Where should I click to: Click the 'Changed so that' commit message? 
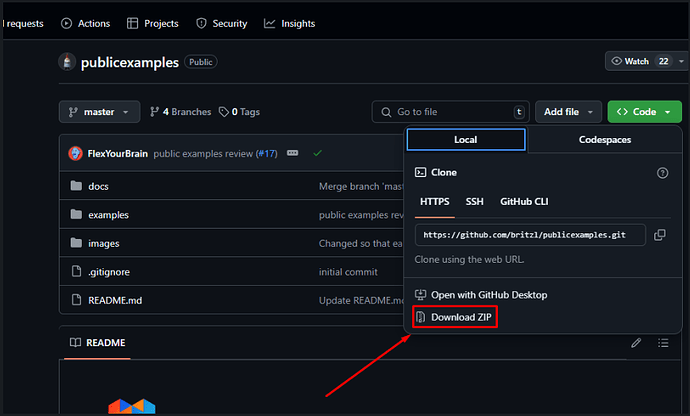[x=360, y=243]
